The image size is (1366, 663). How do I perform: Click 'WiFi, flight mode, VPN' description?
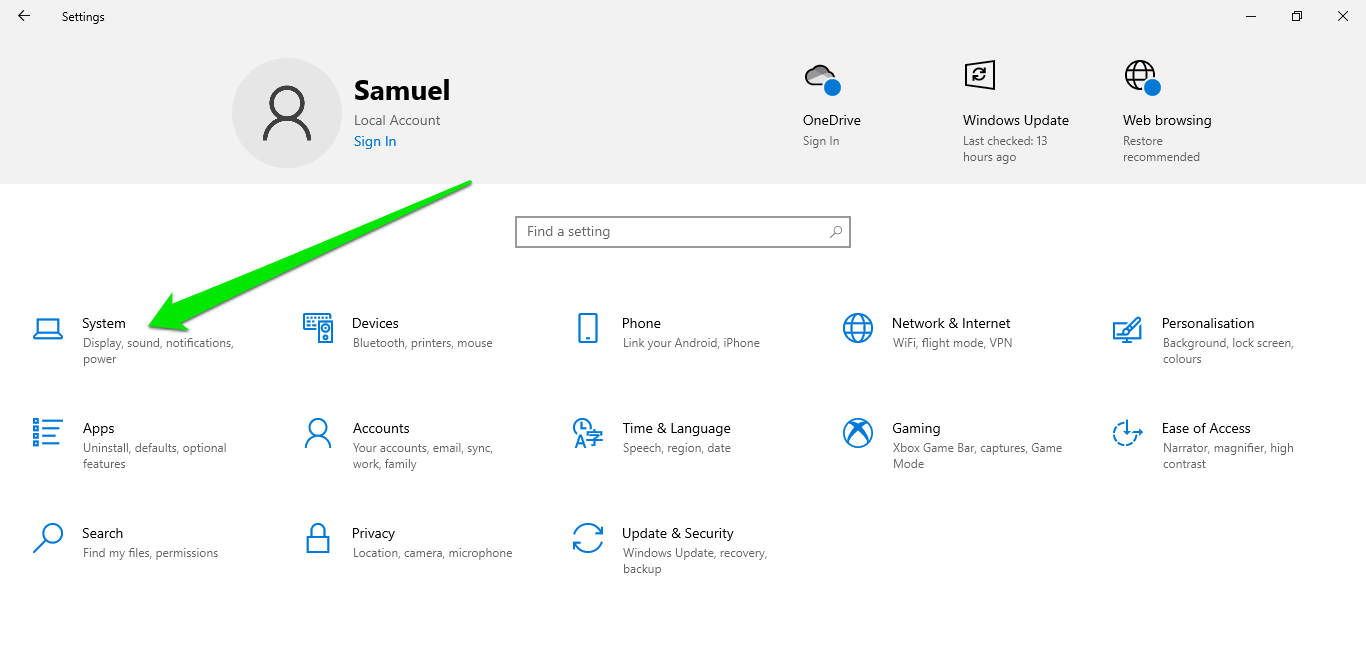click(x=953, y=343)
